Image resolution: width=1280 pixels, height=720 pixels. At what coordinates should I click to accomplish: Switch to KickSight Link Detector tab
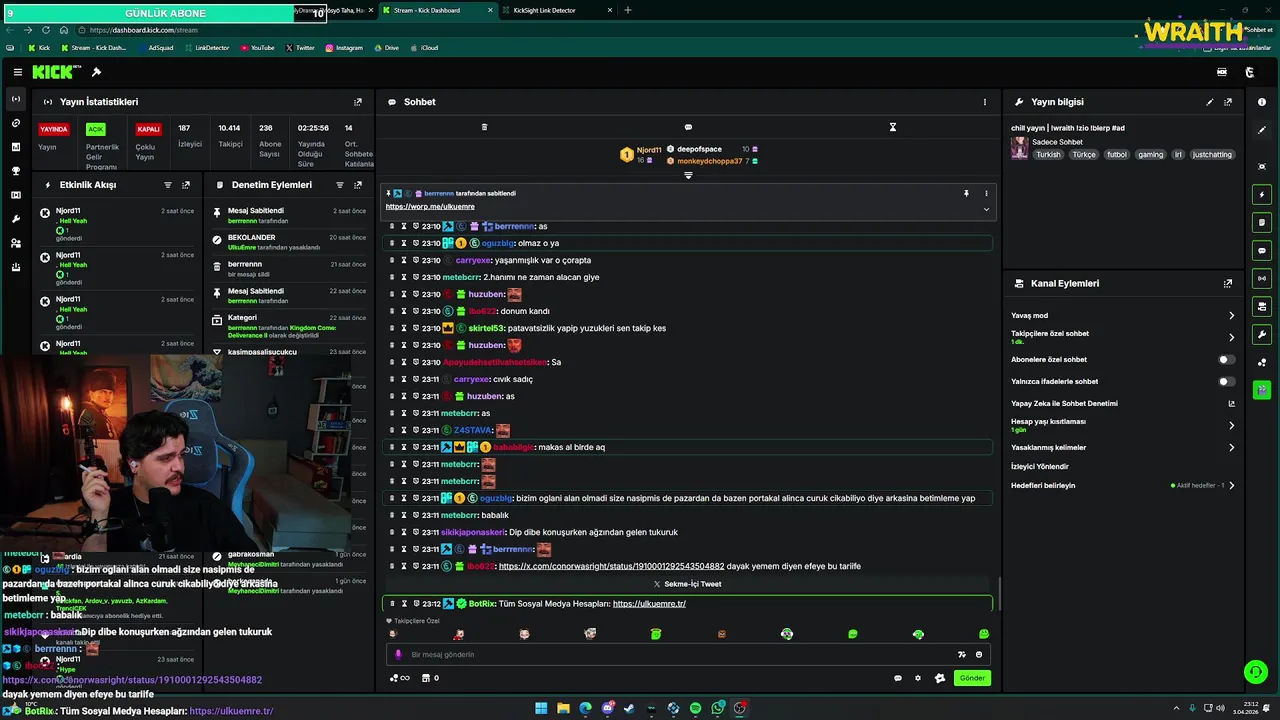pyautogui.click(x=555, y=10)
